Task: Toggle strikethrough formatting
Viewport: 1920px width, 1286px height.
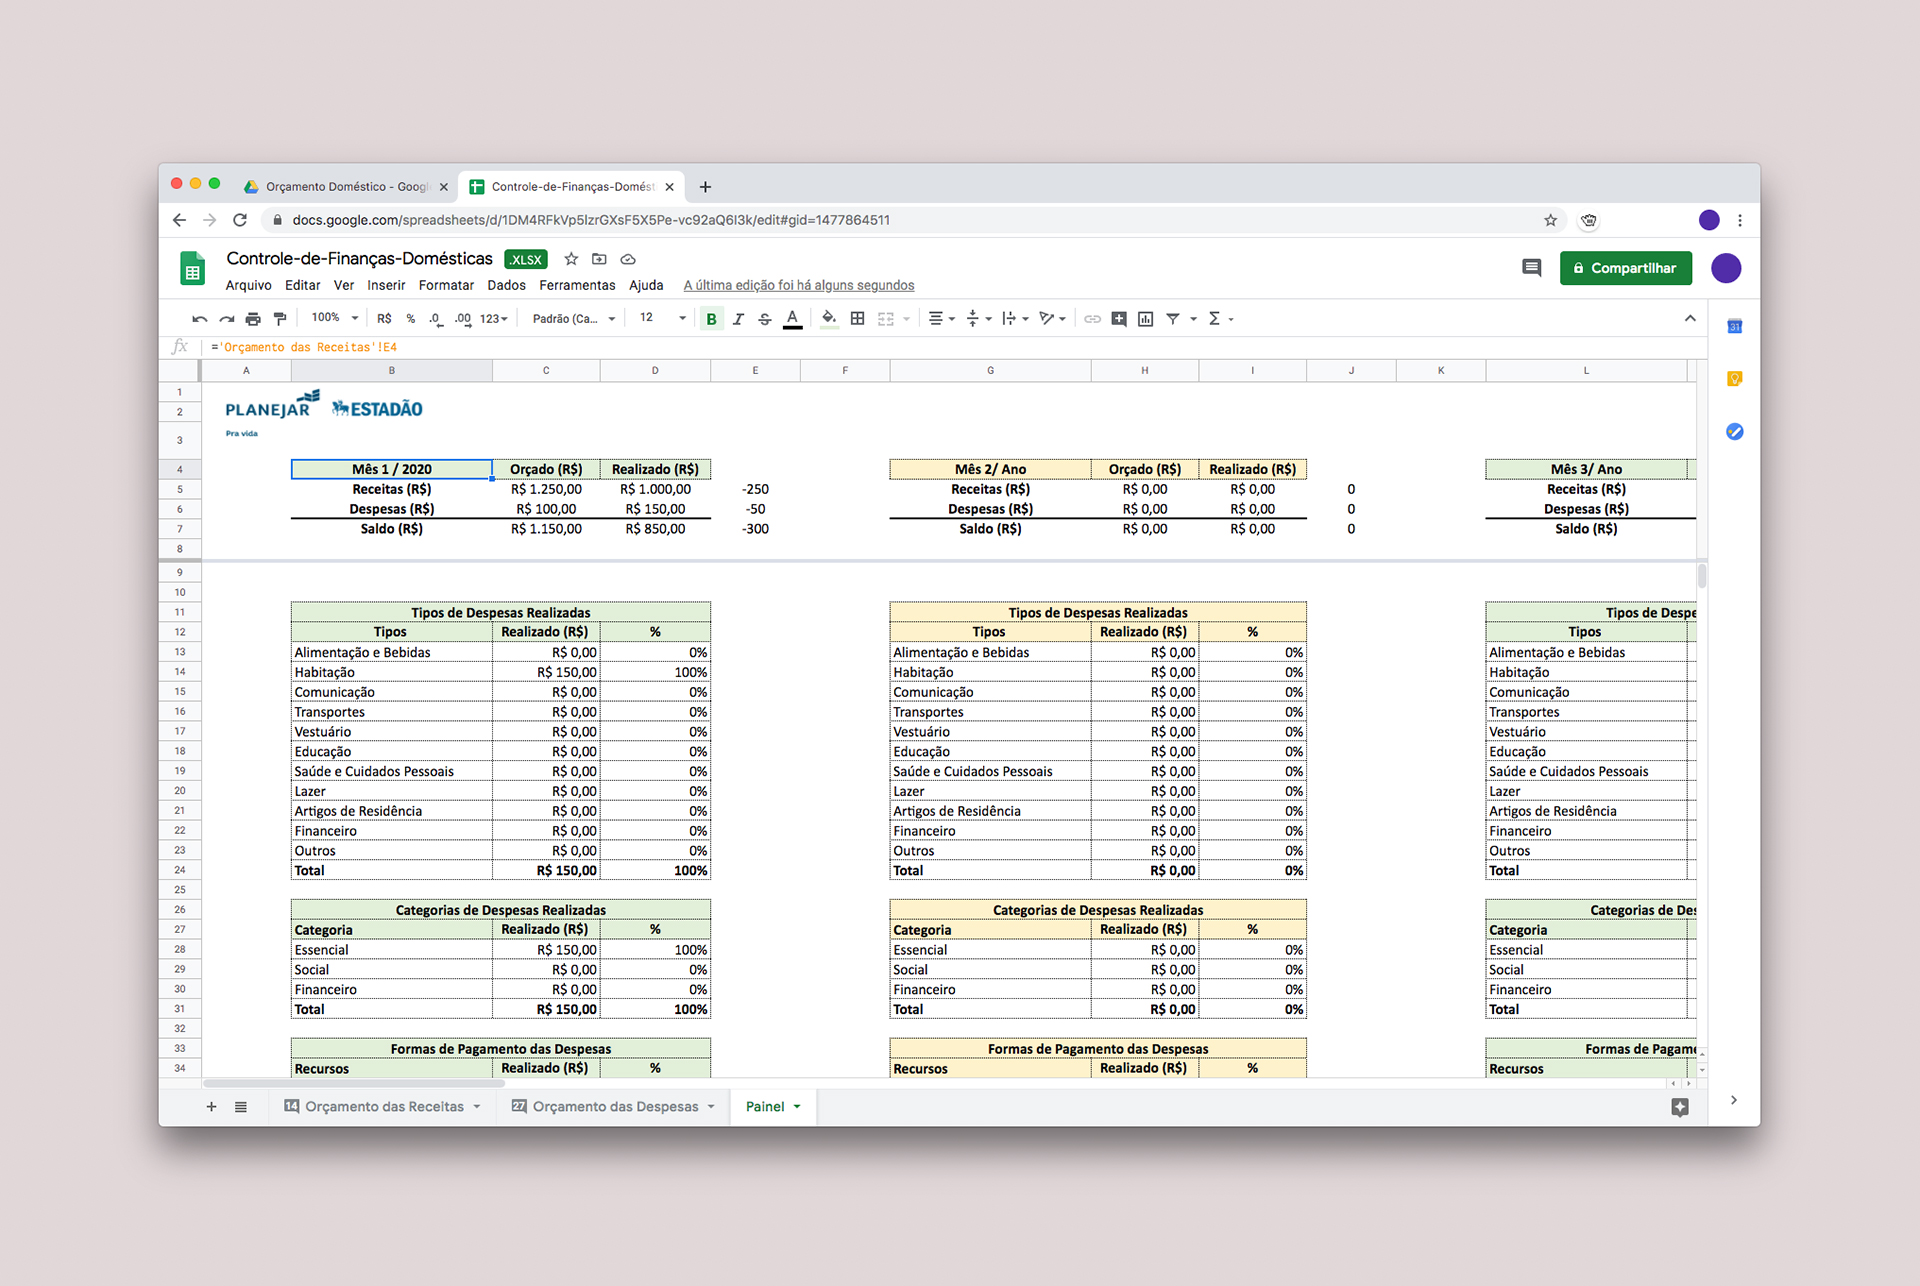Action: pyautogui.click(x=765, y=319)
